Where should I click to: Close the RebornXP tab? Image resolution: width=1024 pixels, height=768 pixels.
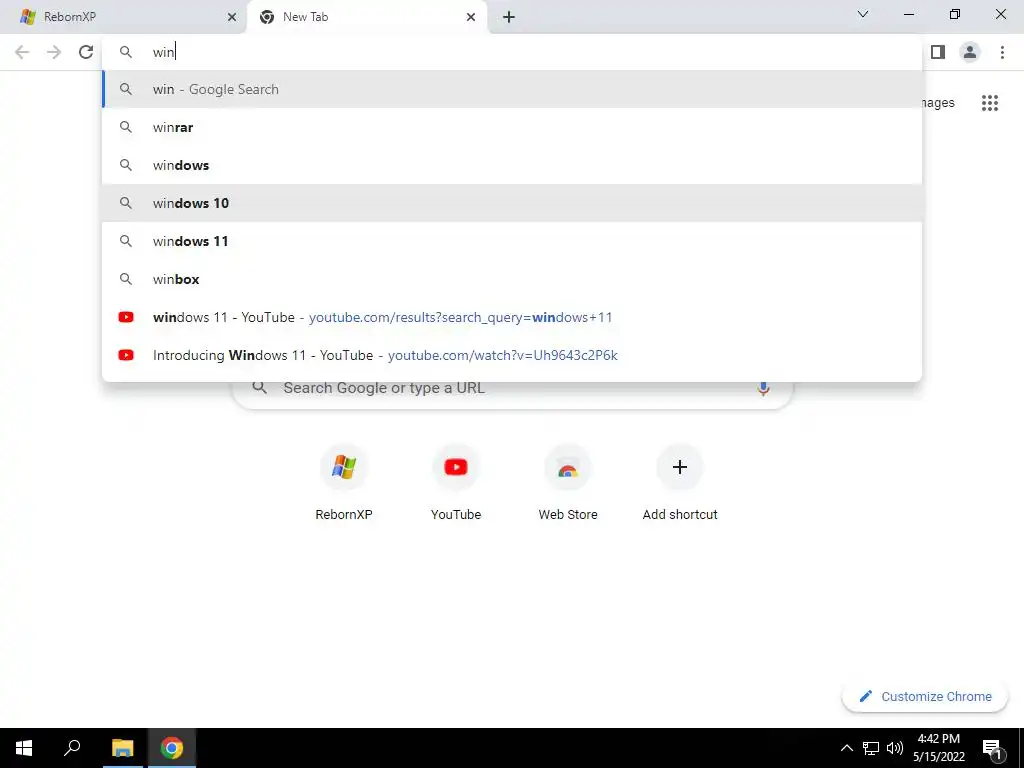231,17
